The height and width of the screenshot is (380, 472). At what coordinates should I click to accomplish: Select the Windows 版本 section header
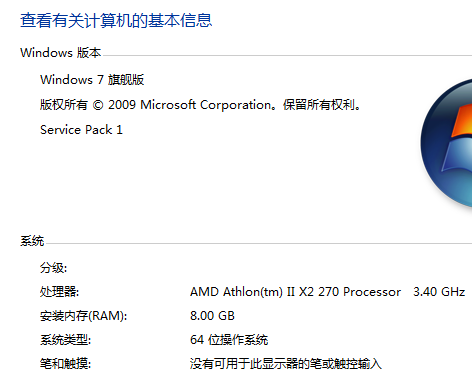[60, 53]
